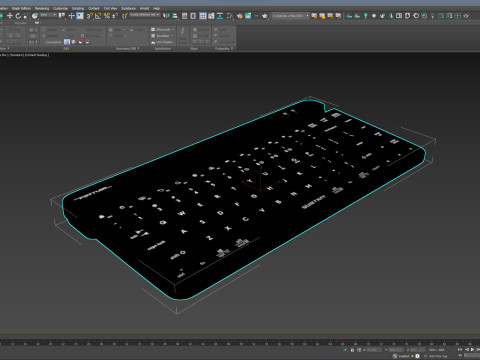Open Rendered Frame Window
This screenshot has height=360, width=480.
(x=248, y=15)
